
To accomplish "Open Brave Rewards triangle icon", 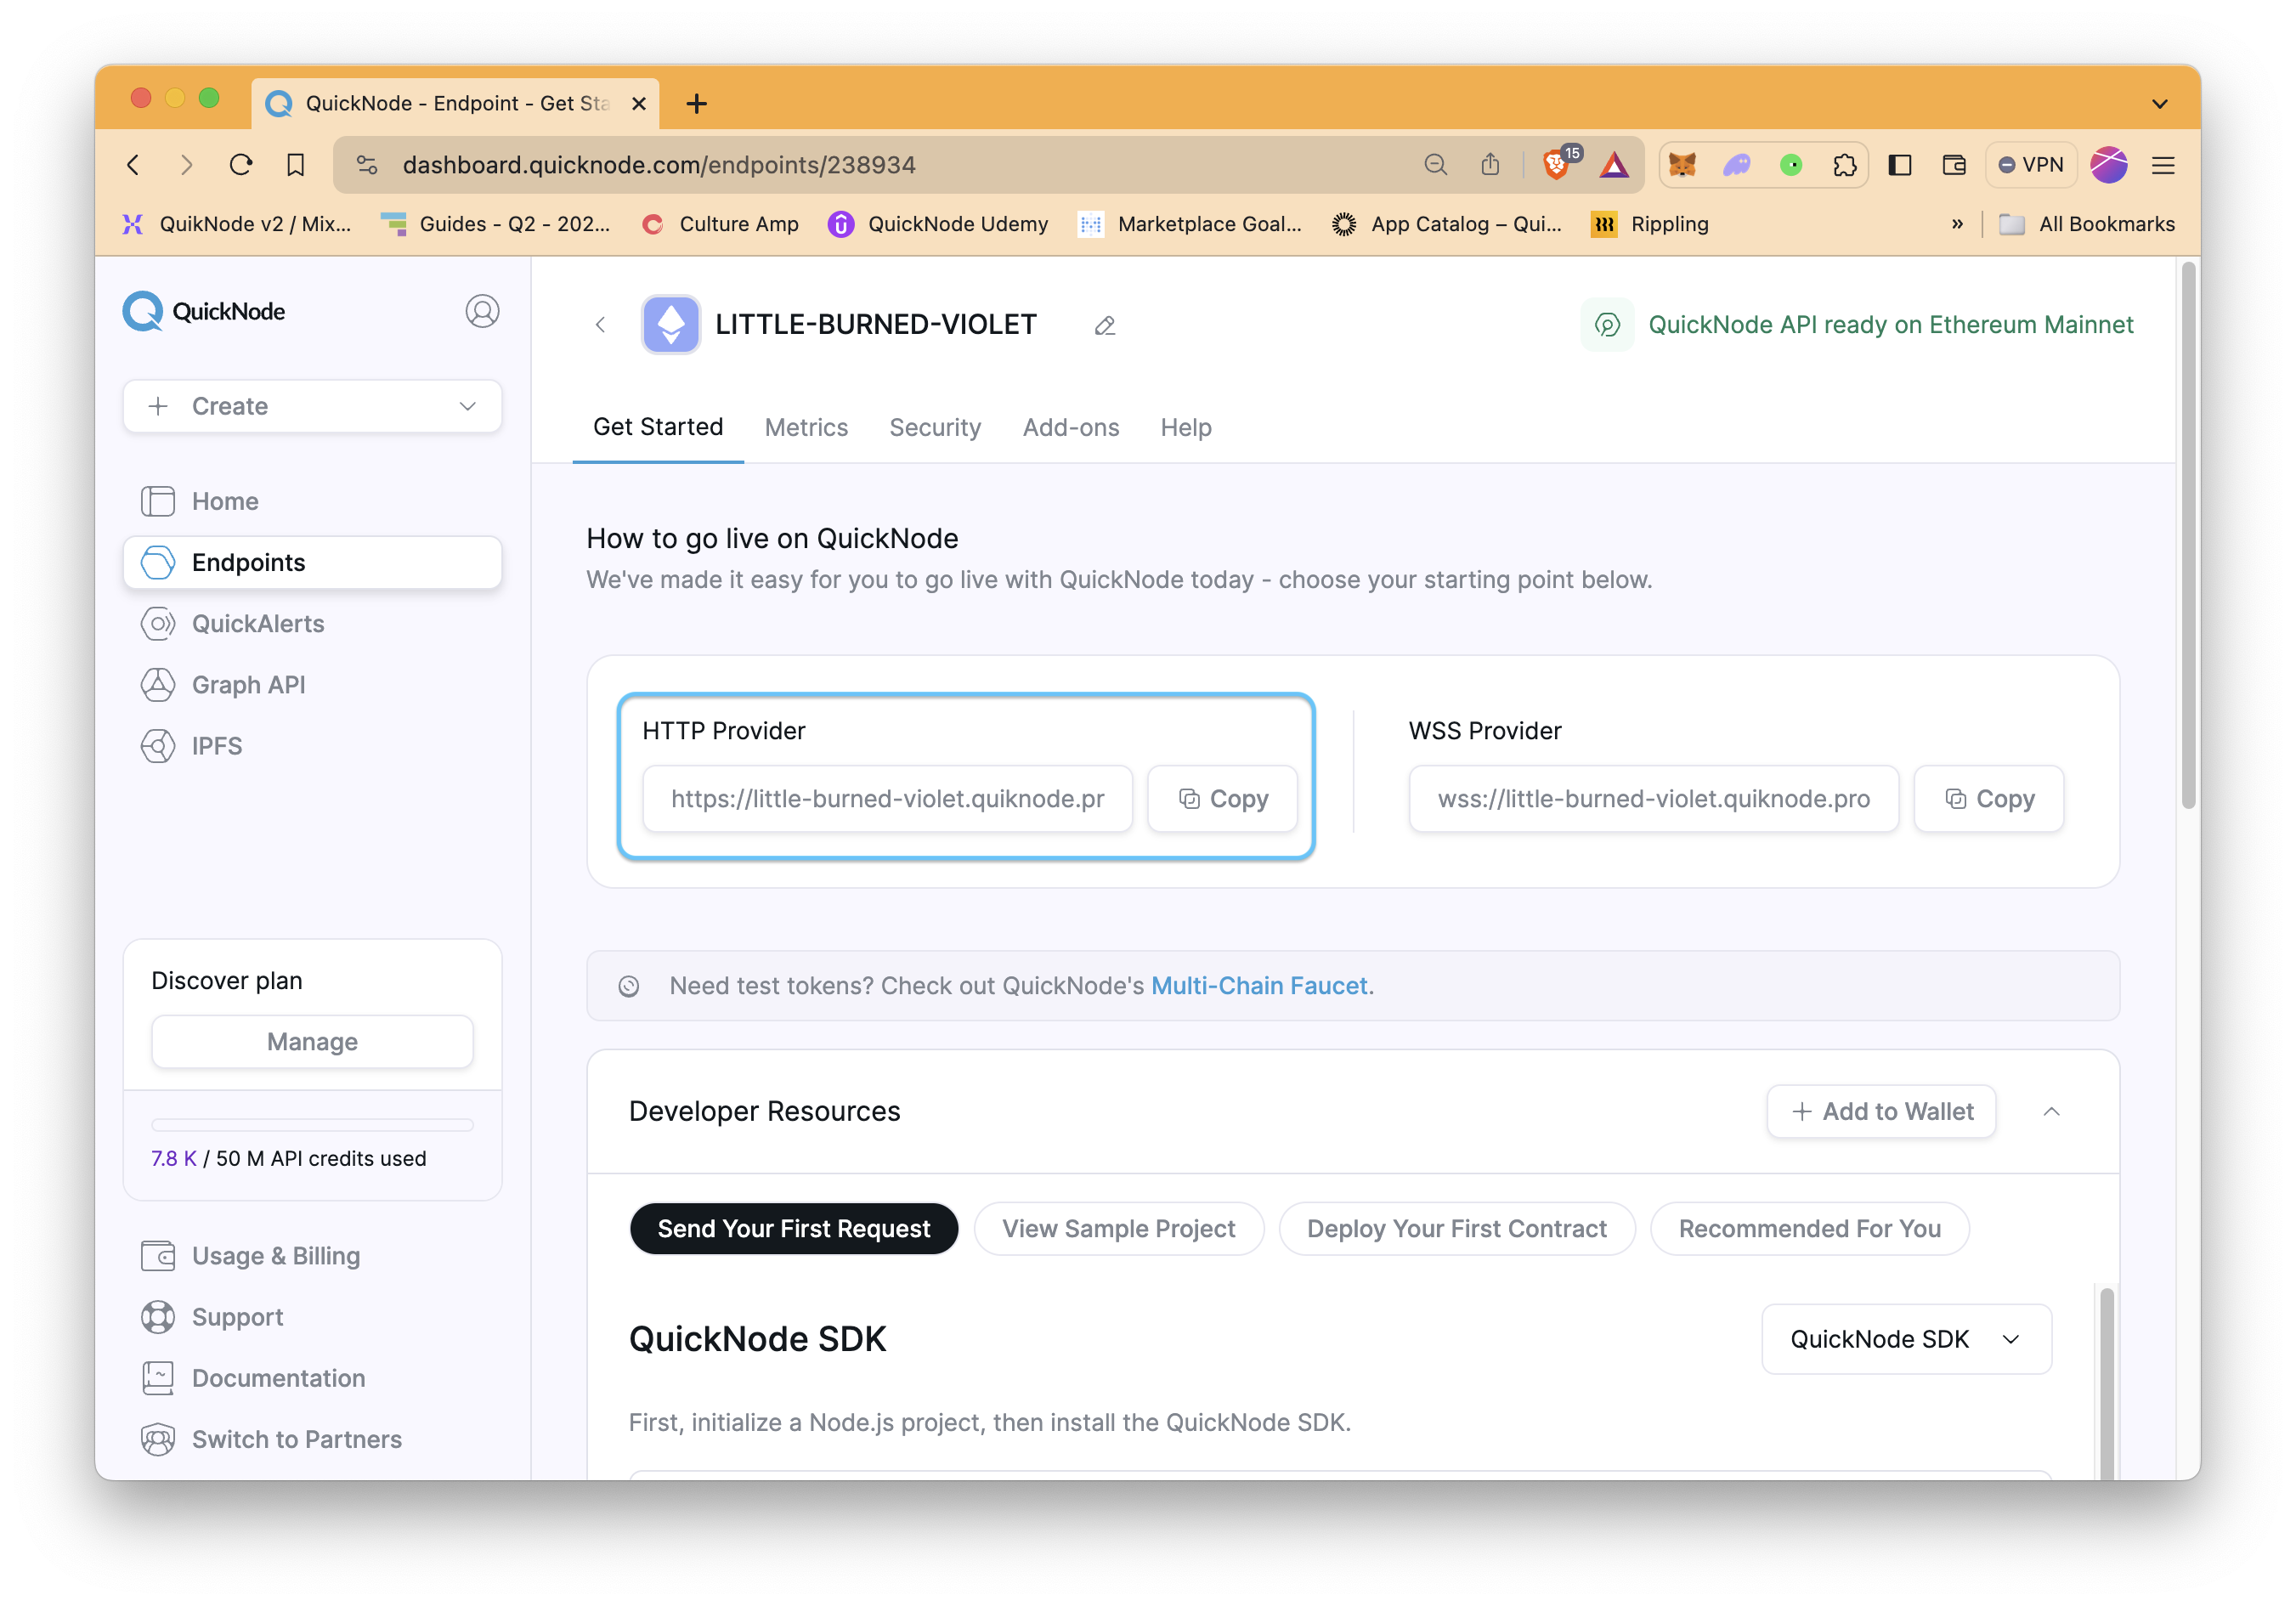I will click(1613, 164).
